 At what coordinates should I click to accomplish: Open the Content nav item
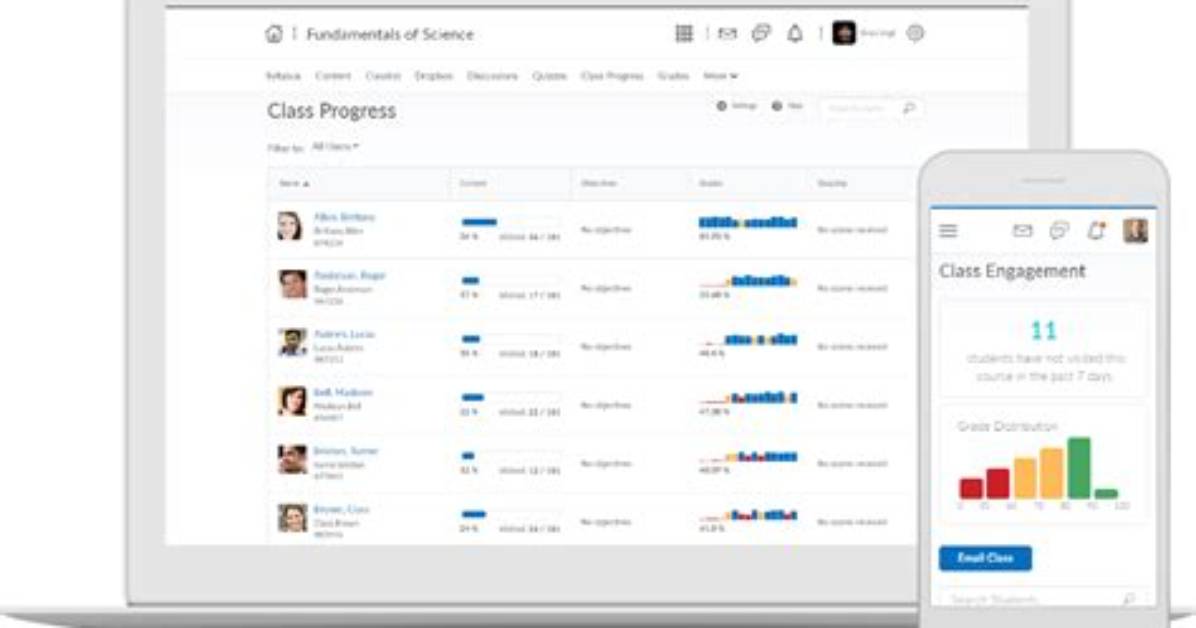click(333, 76)
